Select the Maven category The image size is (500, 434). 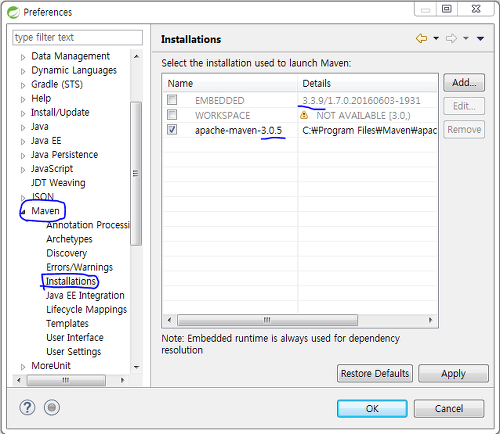coord(45,211)
